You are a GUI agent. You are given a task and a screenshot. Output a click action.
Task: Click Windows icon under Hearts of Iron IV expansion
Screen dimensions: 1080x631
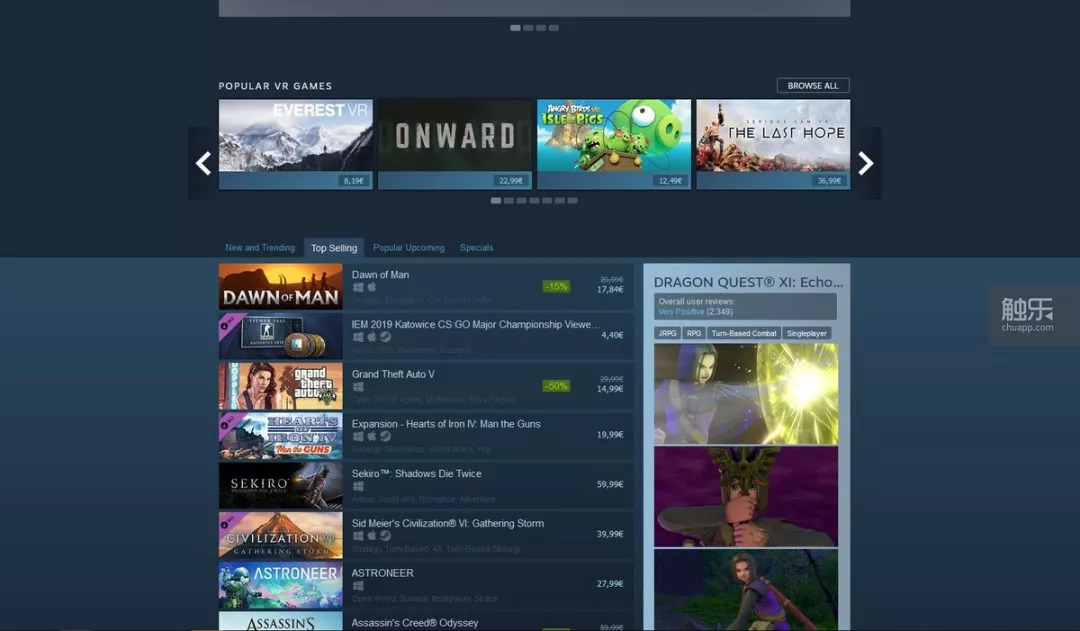click(x=358, y=436)
